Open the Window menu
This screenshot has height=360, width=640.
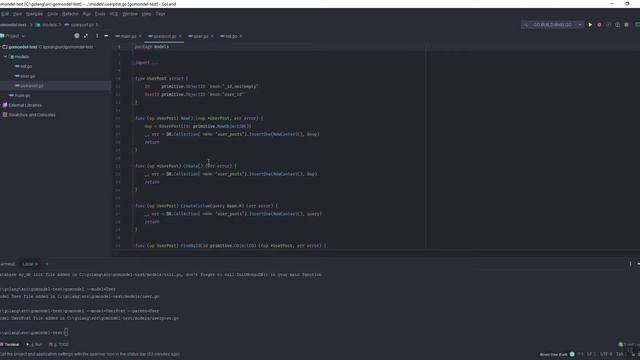coord(130,14)
